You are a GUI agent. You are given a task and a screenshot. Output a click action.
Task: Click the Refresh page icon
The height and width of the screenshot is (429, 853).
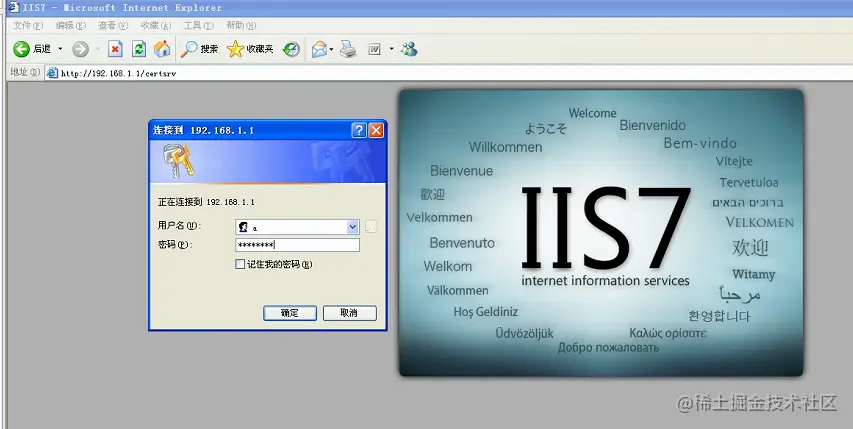(139, 49)
